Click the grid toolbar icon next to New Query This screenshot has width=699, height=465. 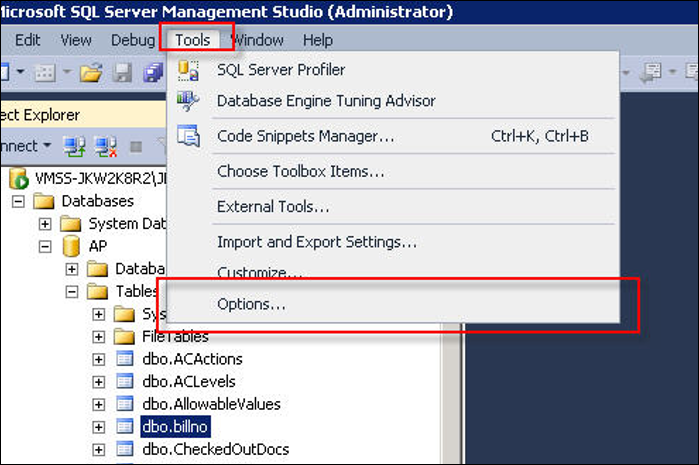coord(45,72)
